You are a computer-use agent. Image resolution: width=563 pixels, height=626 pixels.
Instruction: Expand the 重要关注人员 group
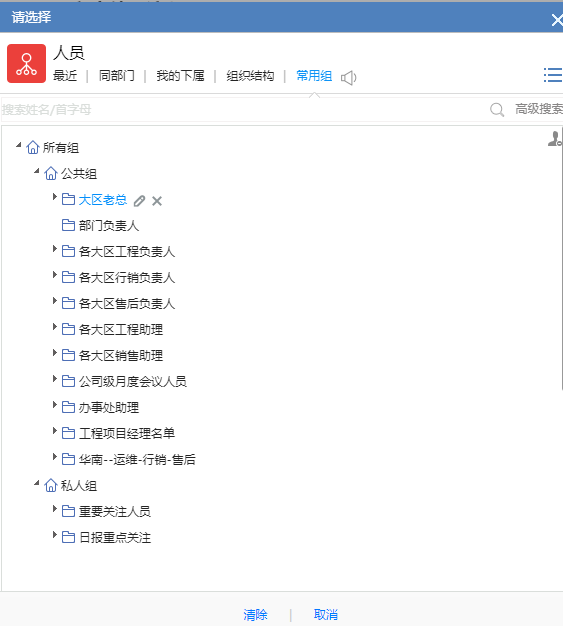[55, 509]
